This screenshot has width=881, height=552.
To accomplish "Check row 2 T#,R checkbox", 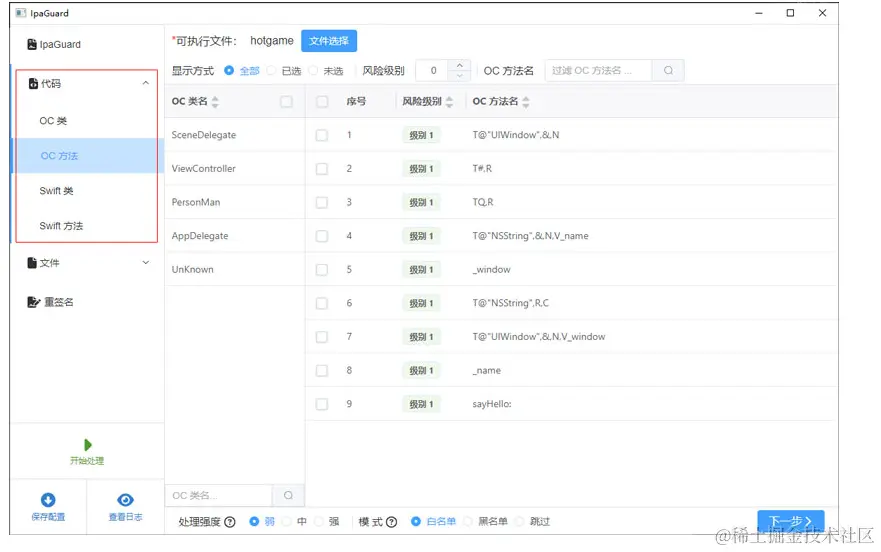I will [322, 169].
